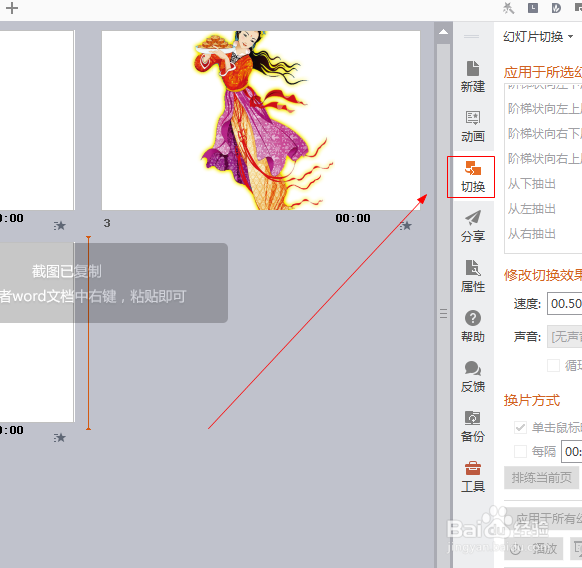Click the 排练当前页 button
582x568 pixels.
(x=542, y=478)
